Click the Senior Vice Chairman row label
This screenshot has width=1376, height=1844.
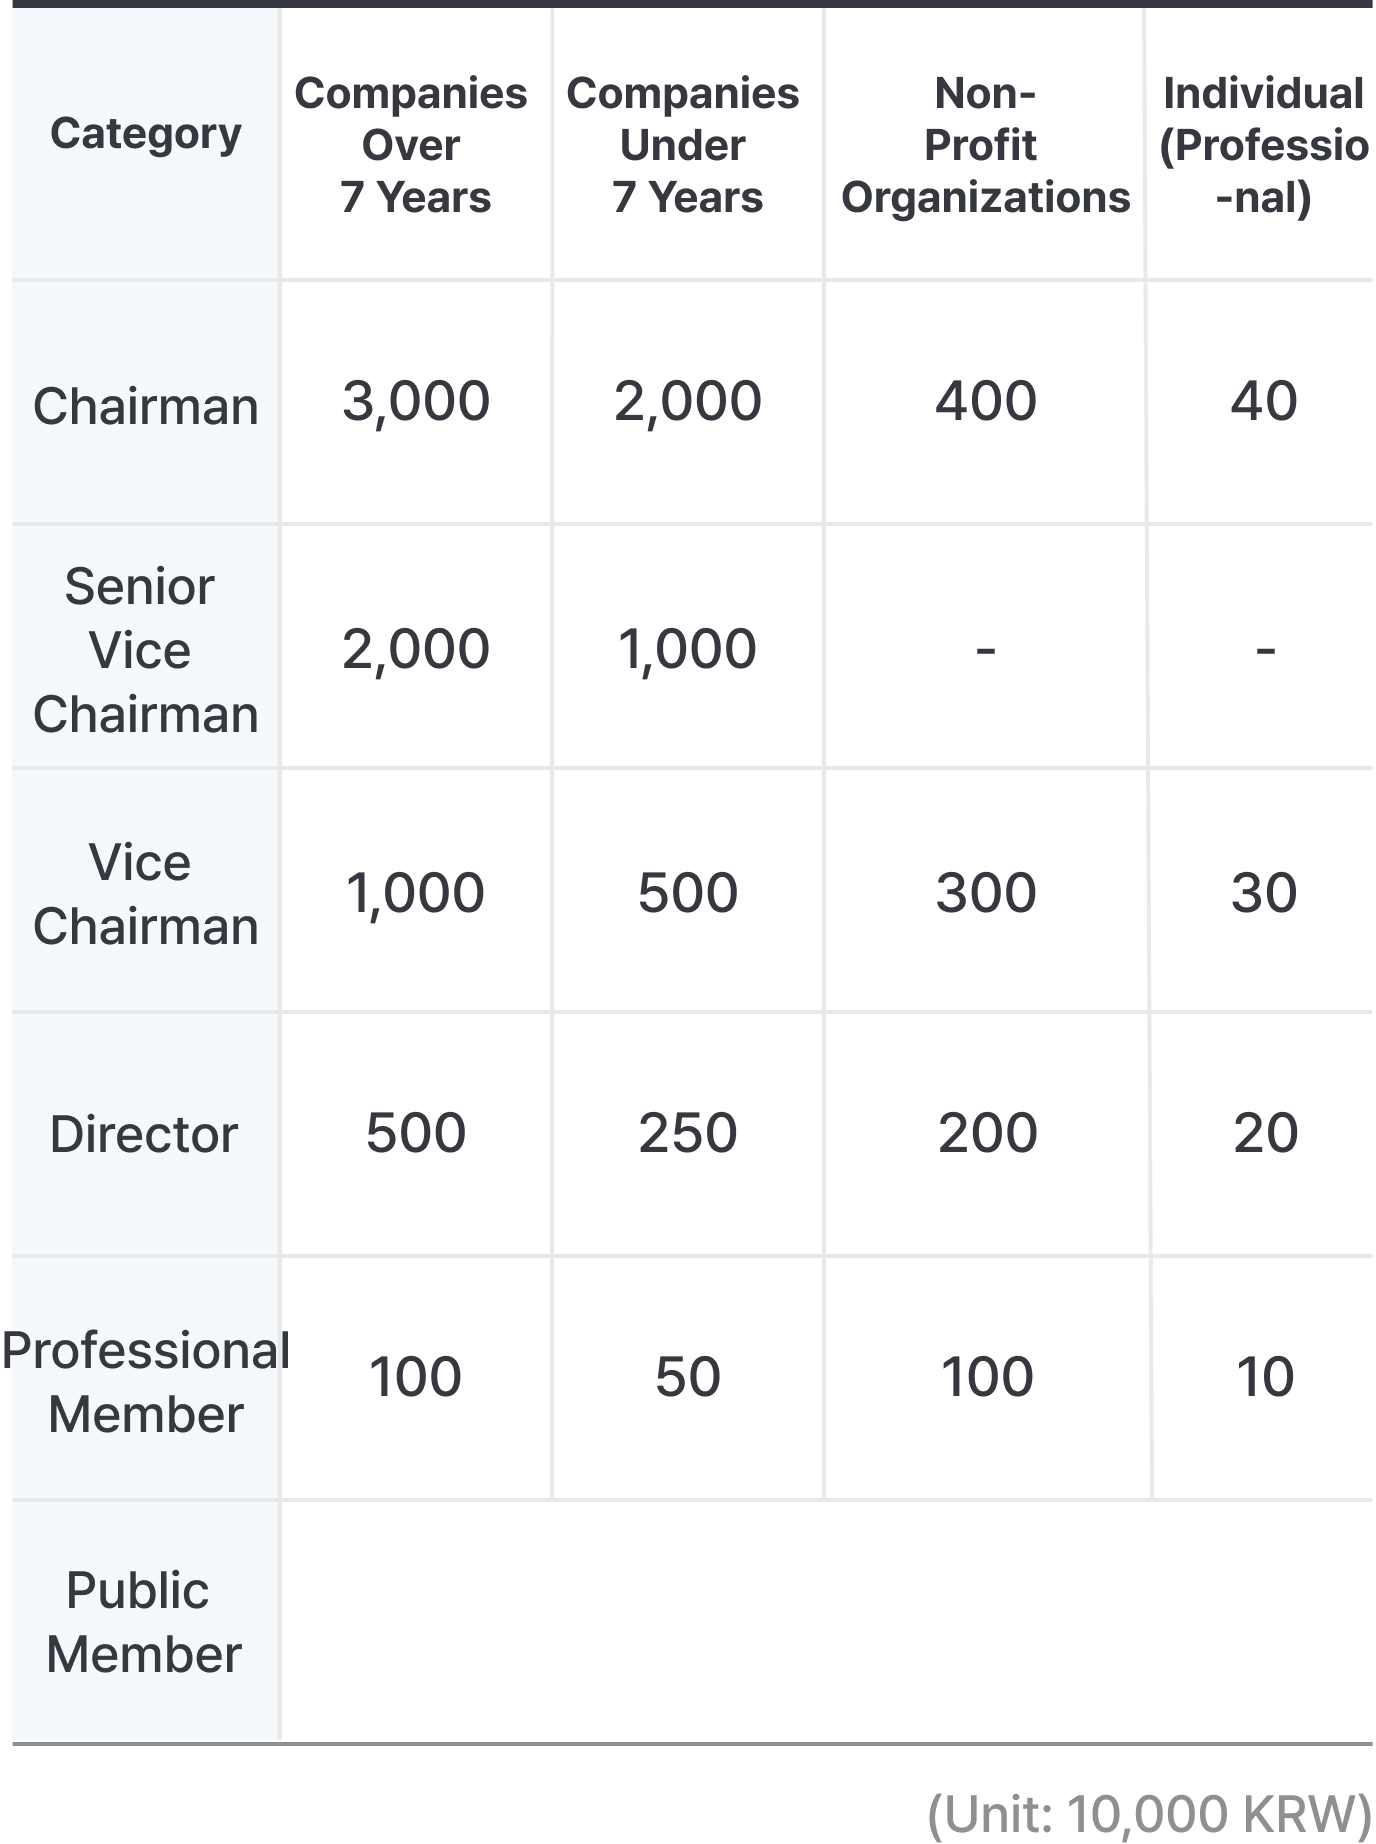(x=146, y=650)
